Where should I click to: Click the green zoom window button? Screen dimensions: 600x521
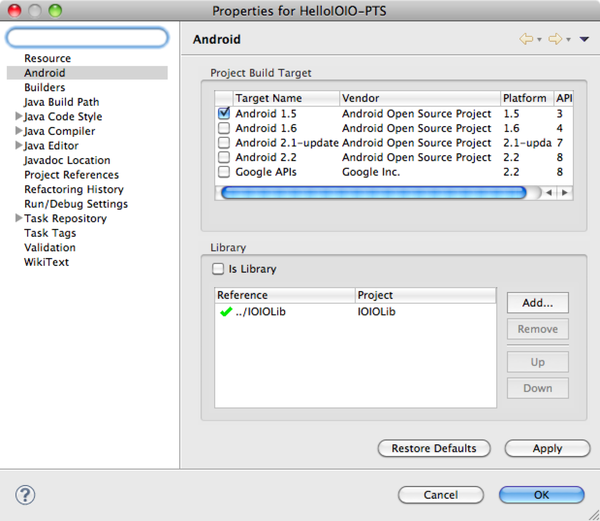coord(55,10)
